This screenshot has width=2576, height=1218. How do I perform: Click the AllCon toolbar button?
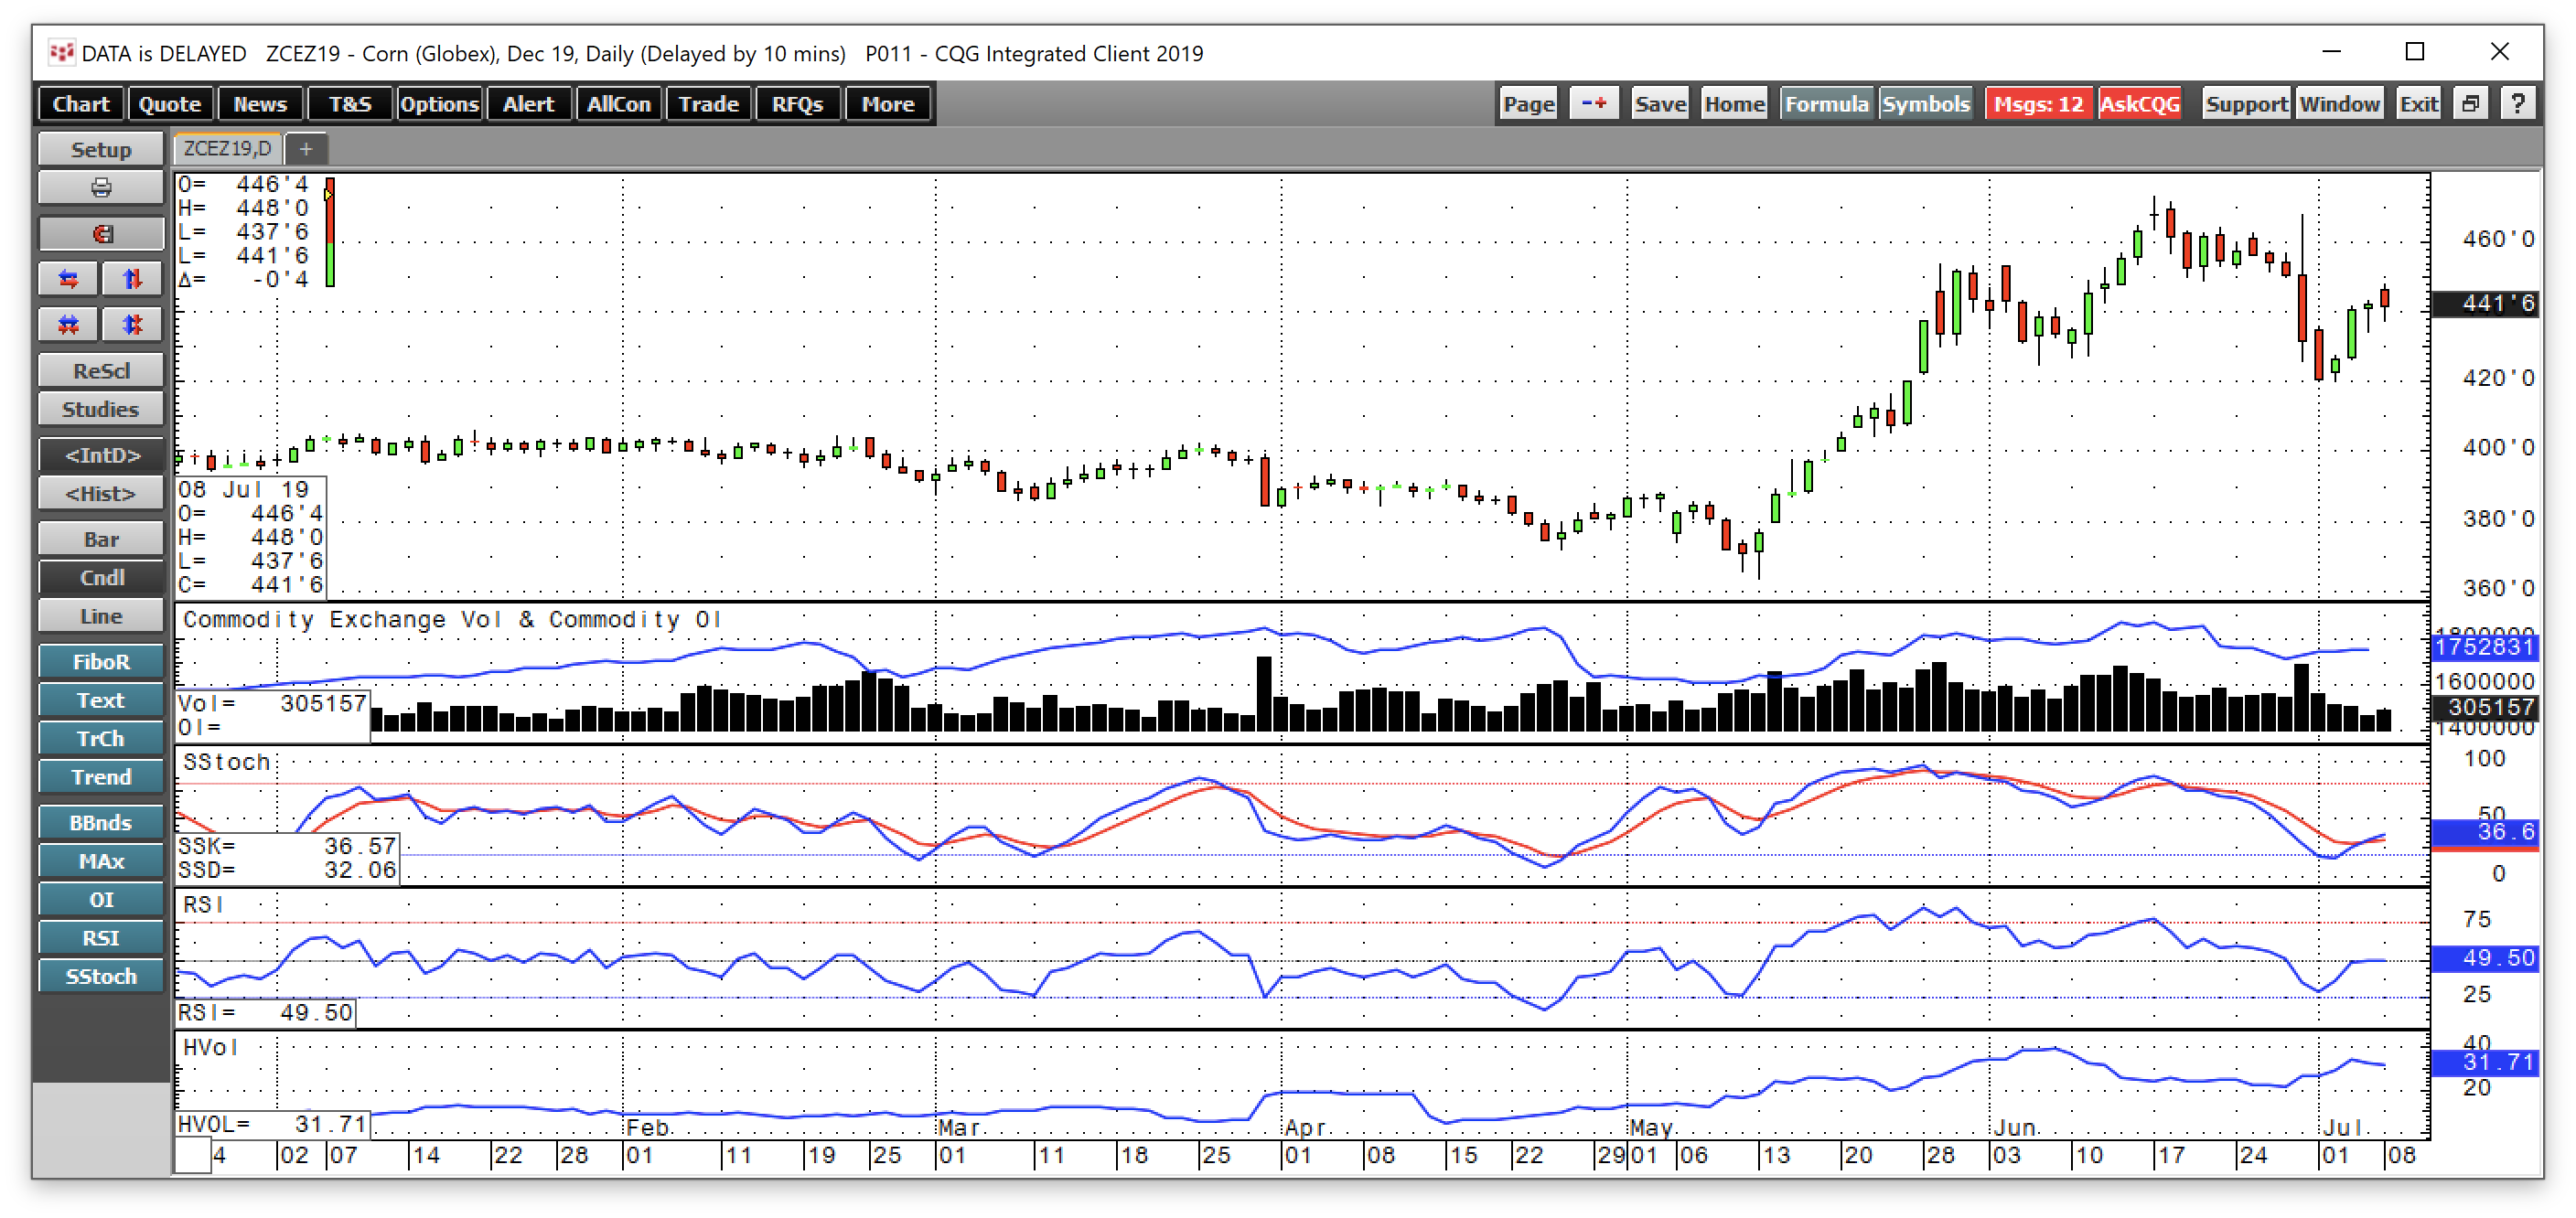[x=619, y=104]
